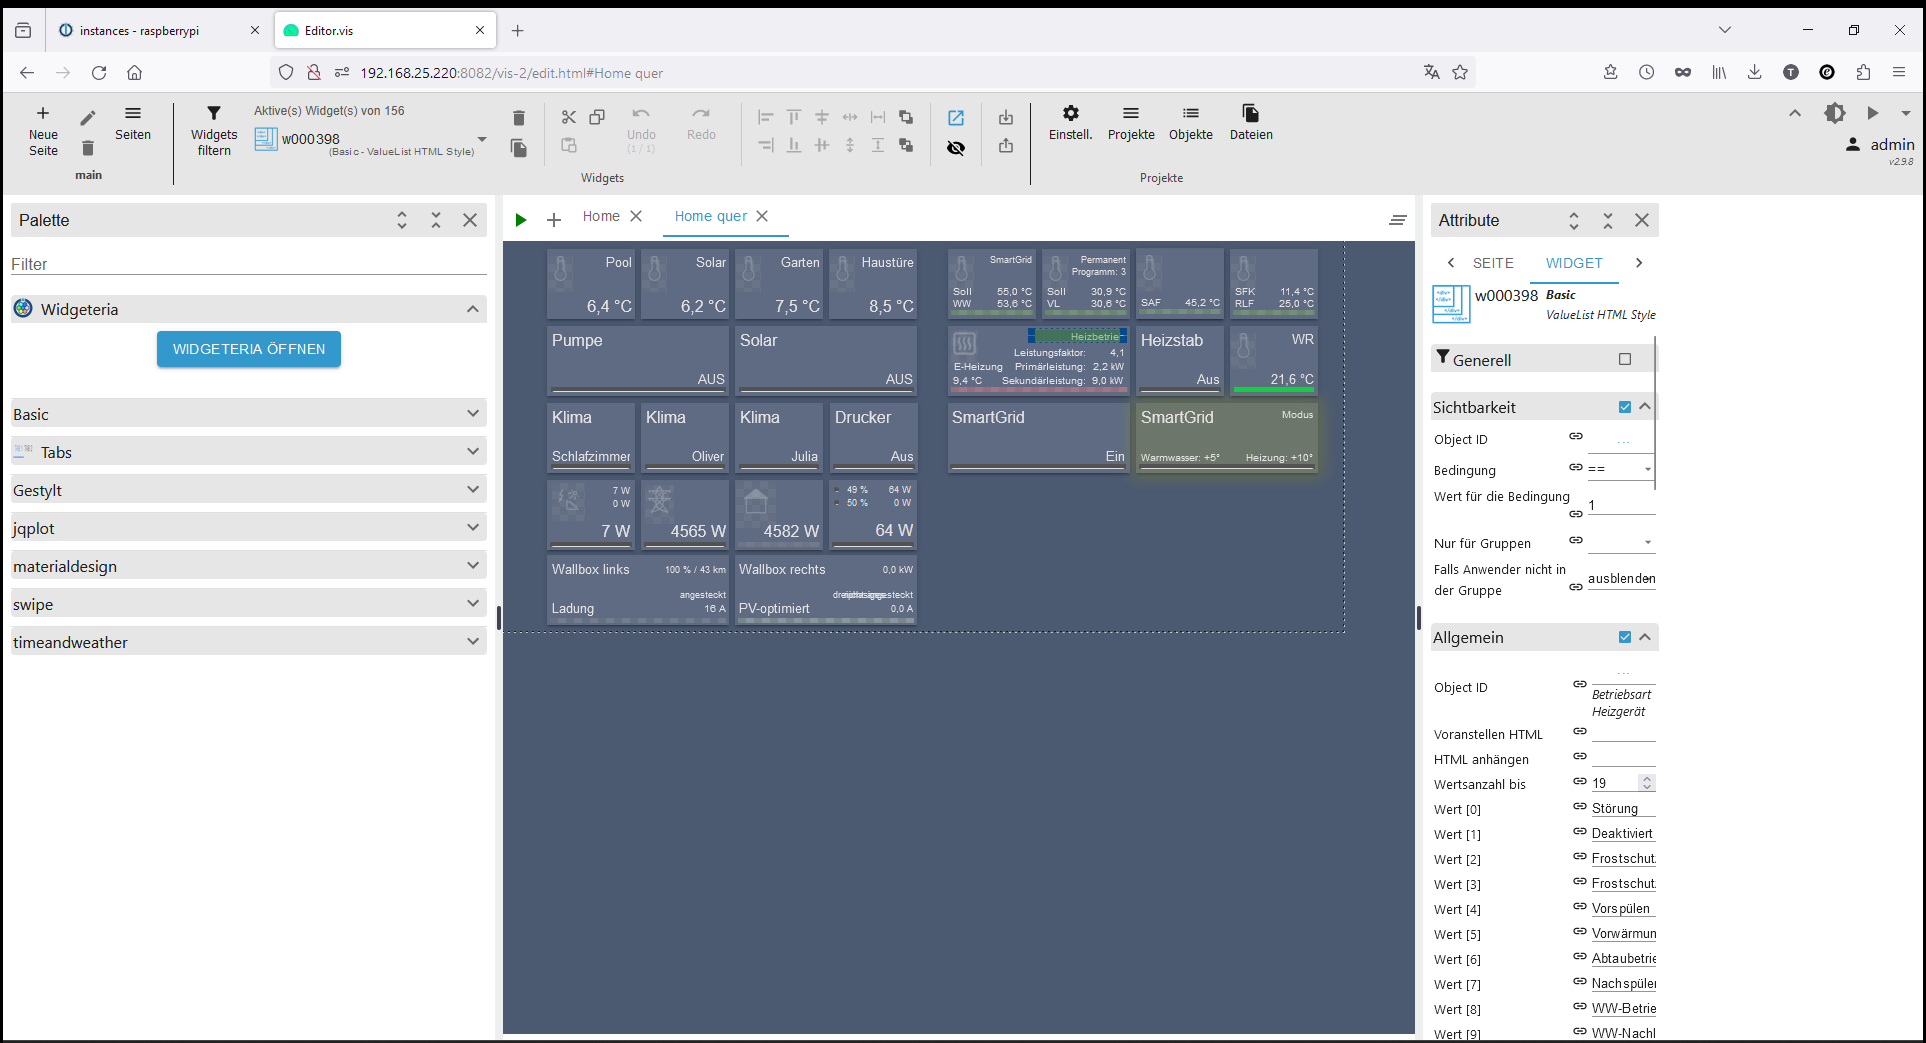The width and height of the screenshot is (1926, 1043).
Task: Open the Dateien file manager icon
Action: (x=1251, y=113)
